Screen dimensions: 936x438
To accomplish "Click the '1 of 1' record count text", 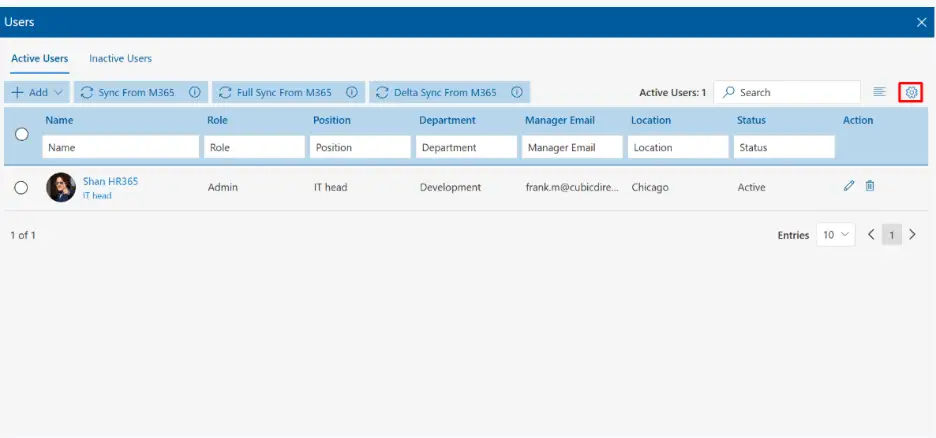I will pyautogui.click(x=23, y=235).
